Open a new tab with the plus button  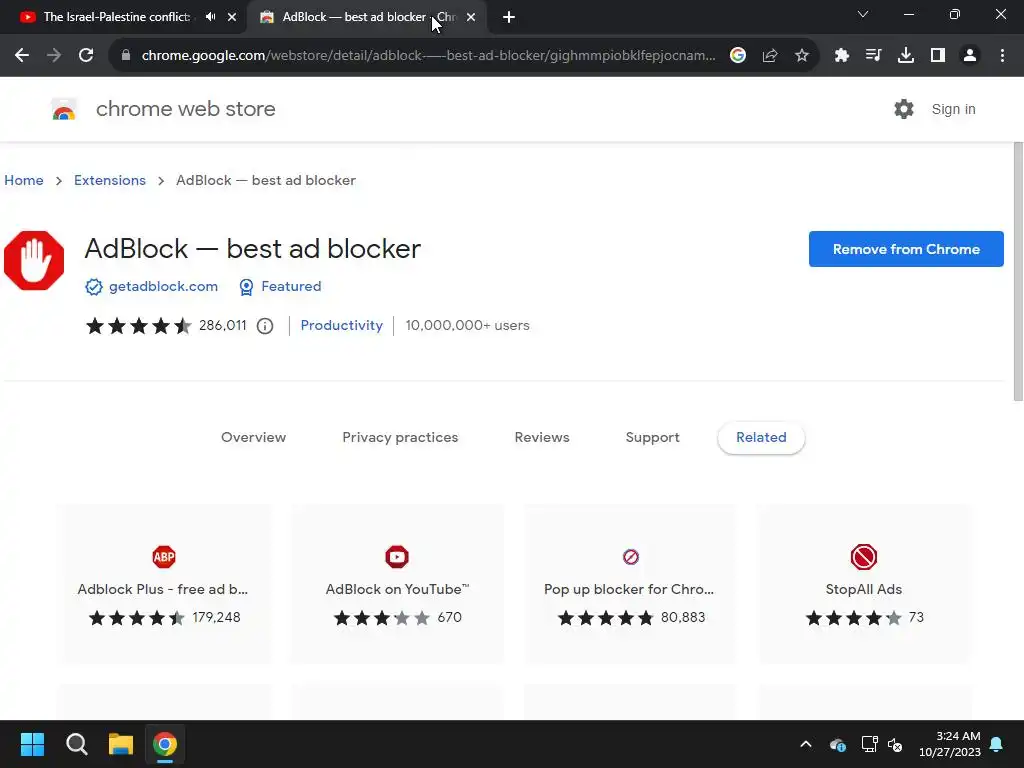click(509, 17)
